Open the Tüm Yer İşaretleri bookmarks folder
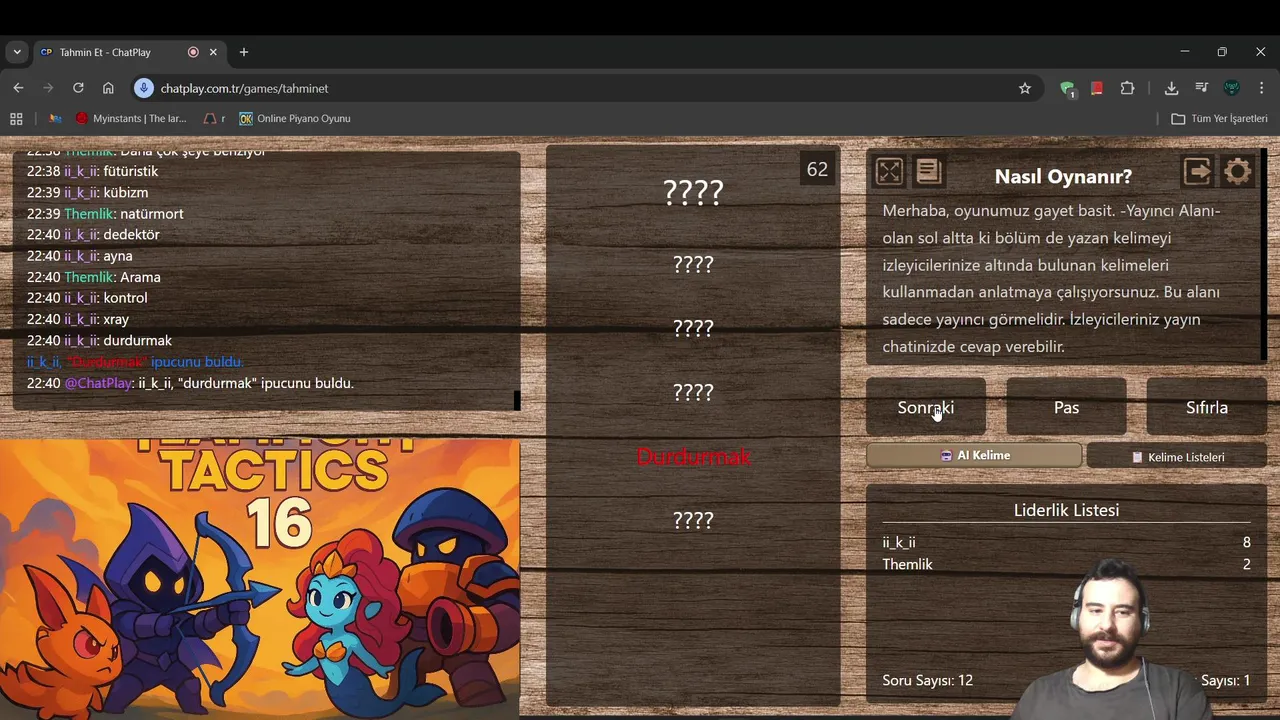1280x720 pixels. pos(1219,118)
